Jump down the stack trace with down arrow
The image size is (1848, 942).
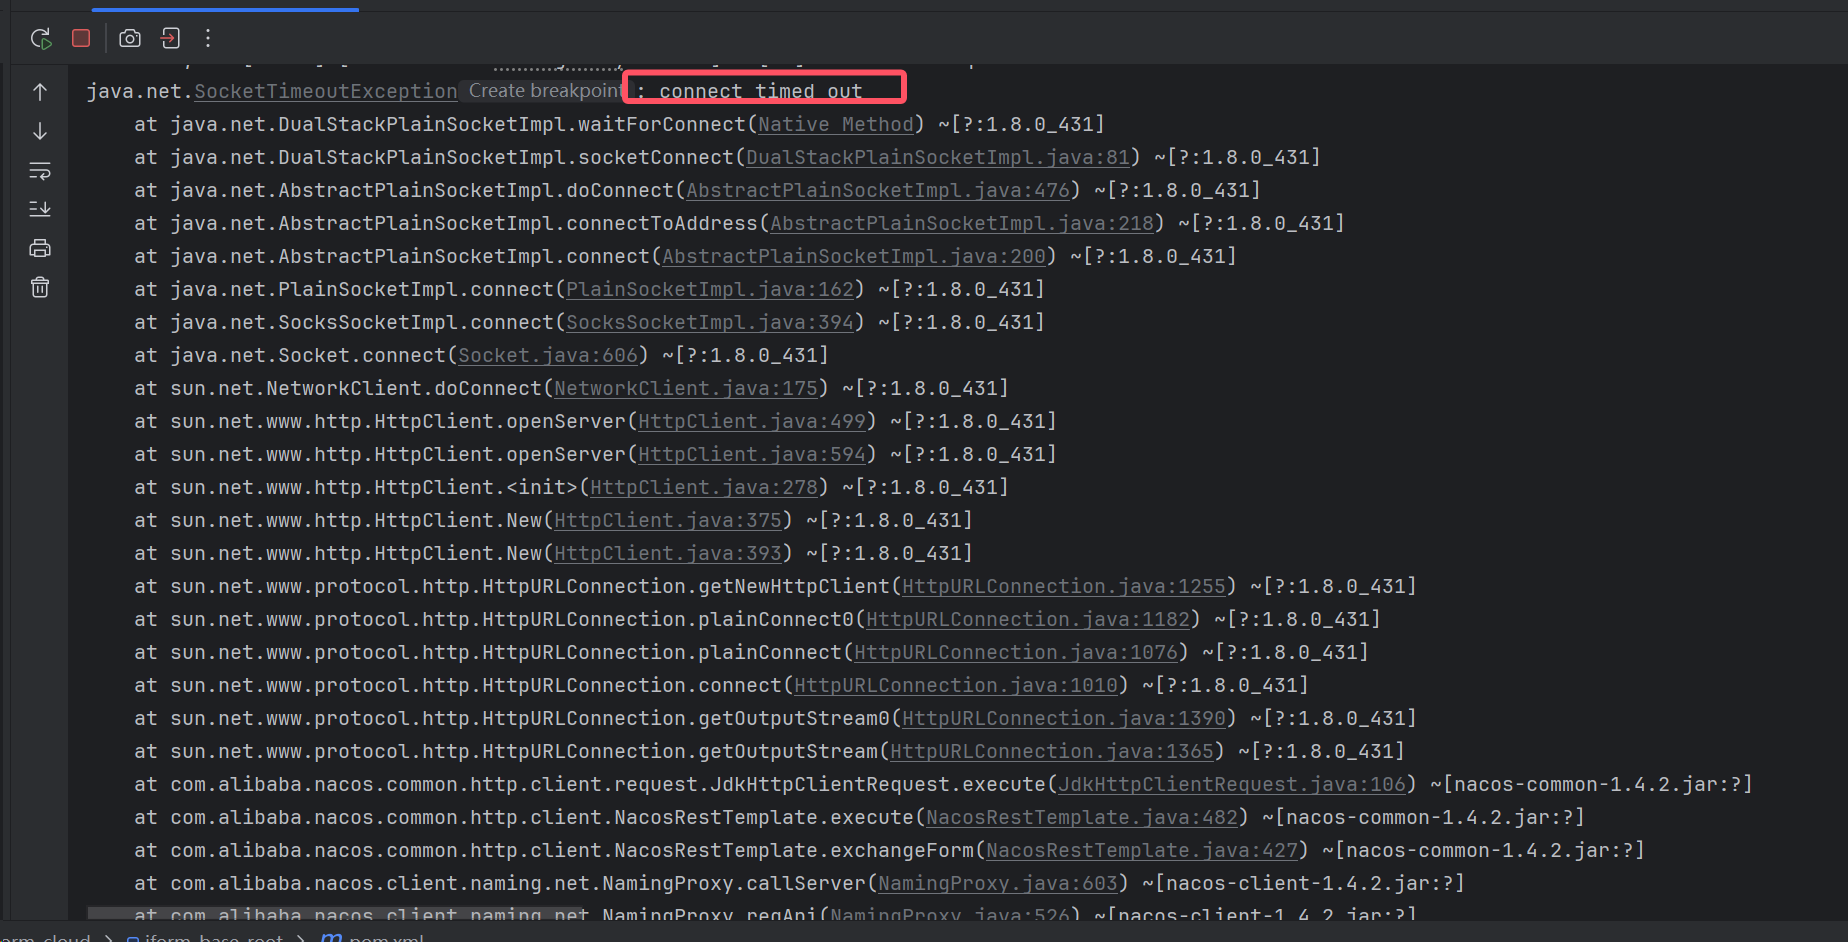tap(40, 131)
